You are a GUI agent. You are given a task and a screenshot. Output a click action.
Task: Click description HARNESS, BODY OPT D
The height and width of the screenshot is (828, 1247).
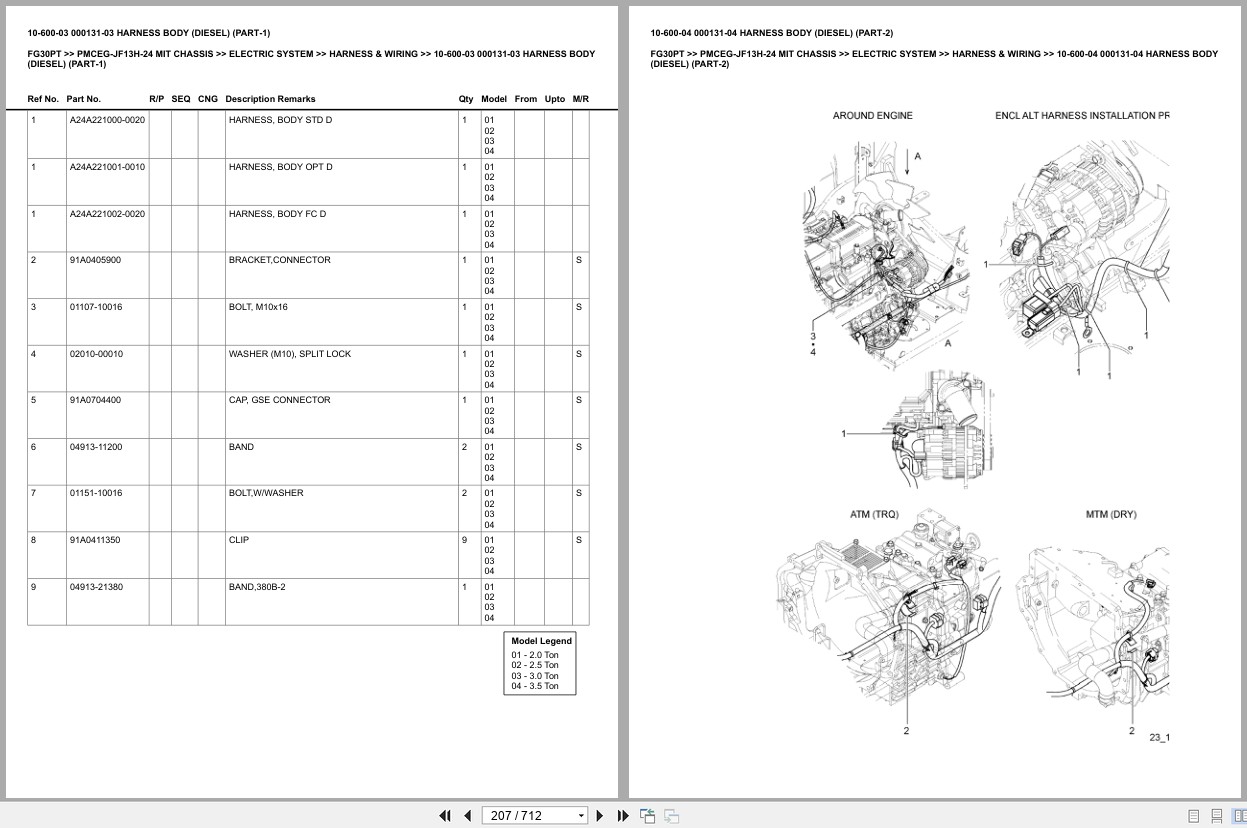(x=280, y=167)
